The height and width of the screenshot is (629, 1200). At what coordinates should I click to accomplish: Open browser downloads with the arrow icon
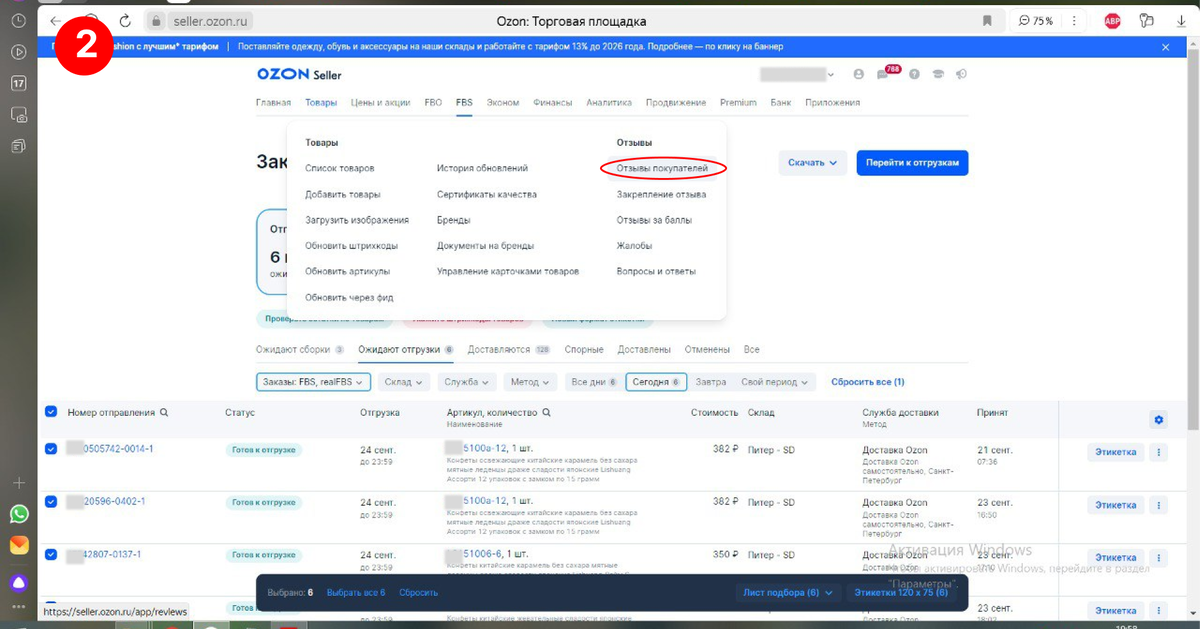[1181, 21]
